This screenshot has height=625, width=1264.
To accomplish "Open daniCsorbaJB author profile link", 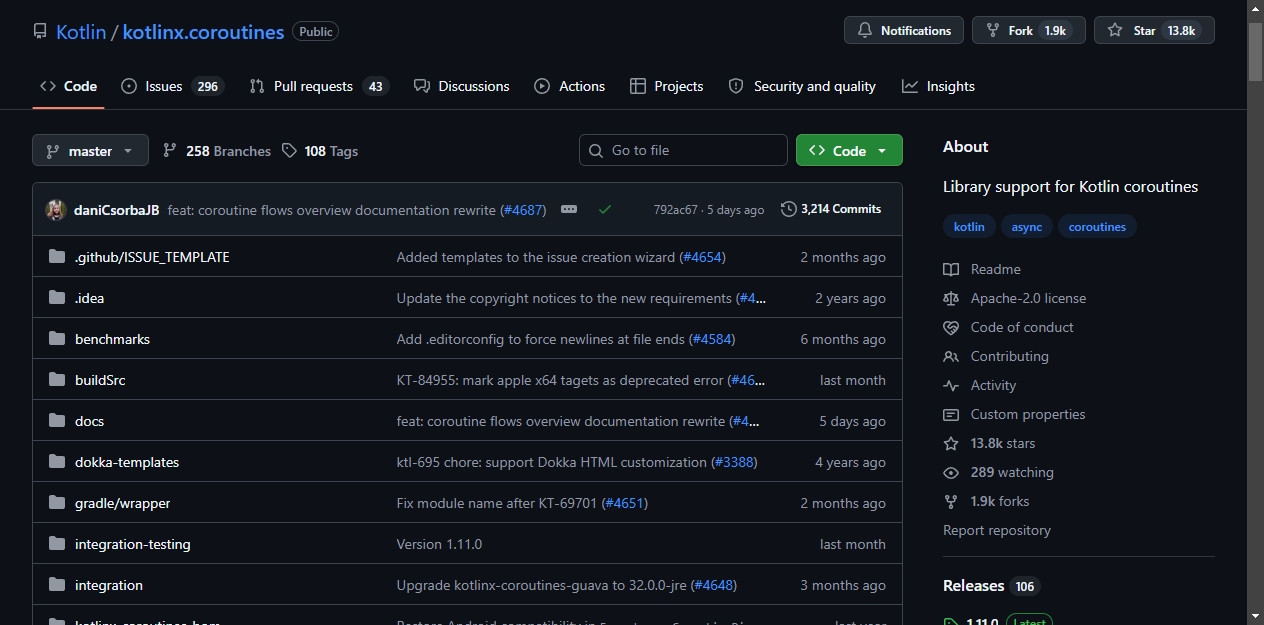I will pos(117,210).
